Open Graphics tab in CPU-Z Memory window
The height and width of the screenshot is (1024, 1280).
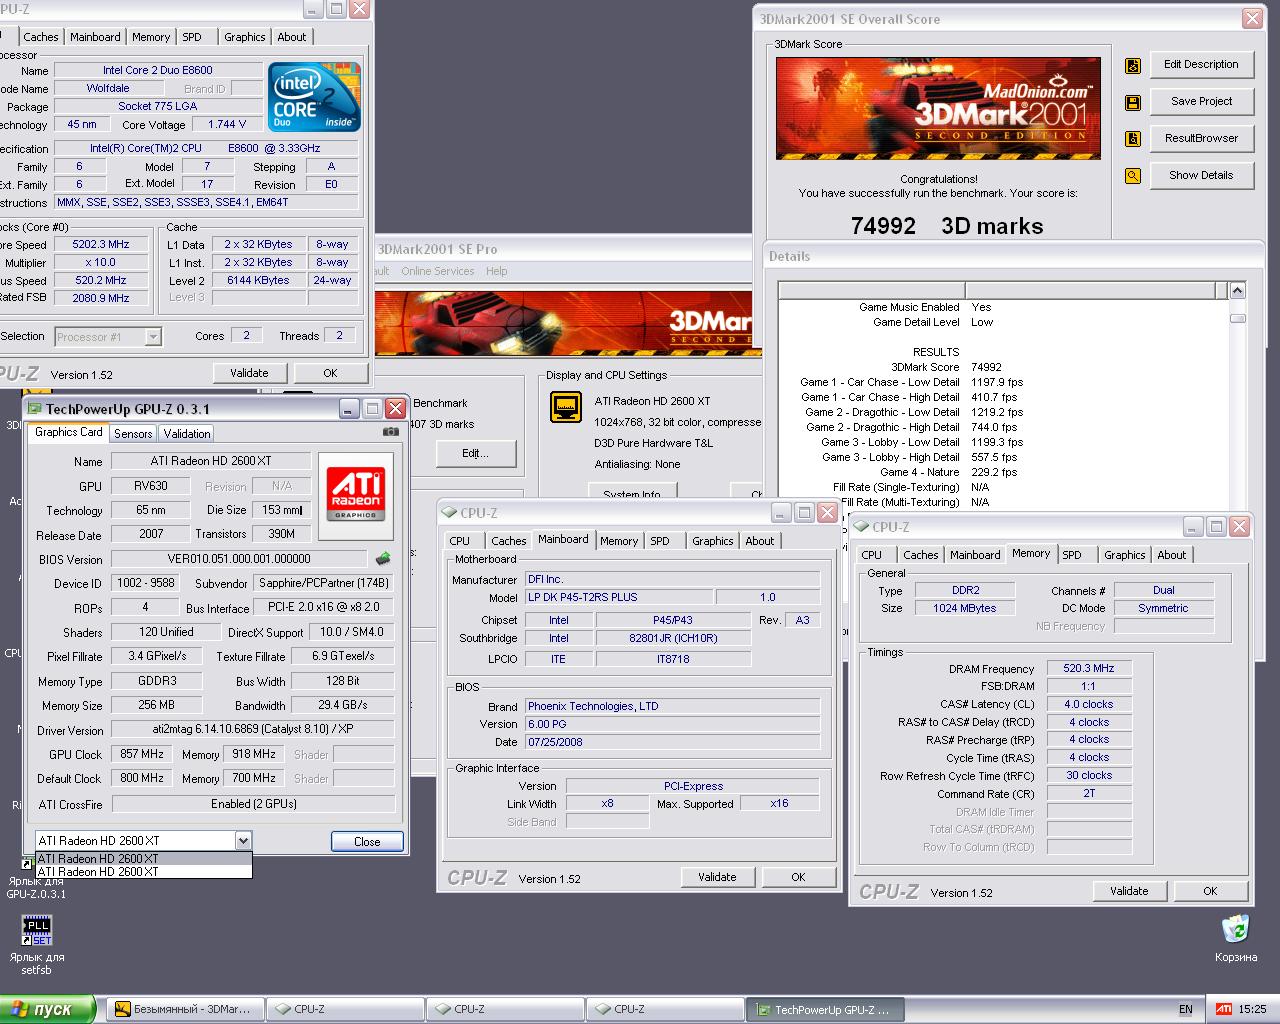pos(1125,555)
